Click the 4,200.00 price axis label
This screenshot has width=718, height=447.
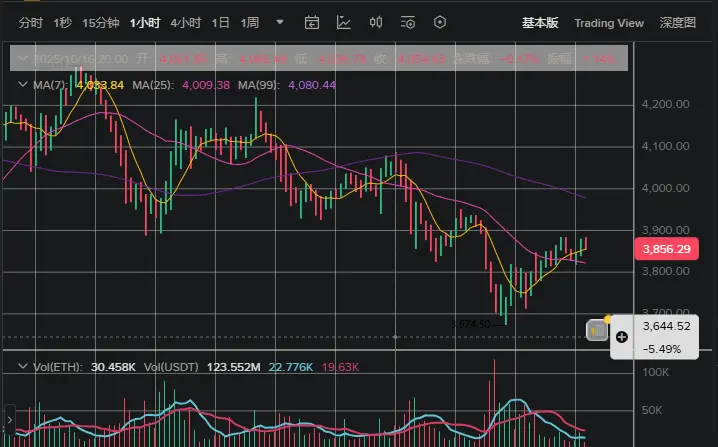(665, 104)
